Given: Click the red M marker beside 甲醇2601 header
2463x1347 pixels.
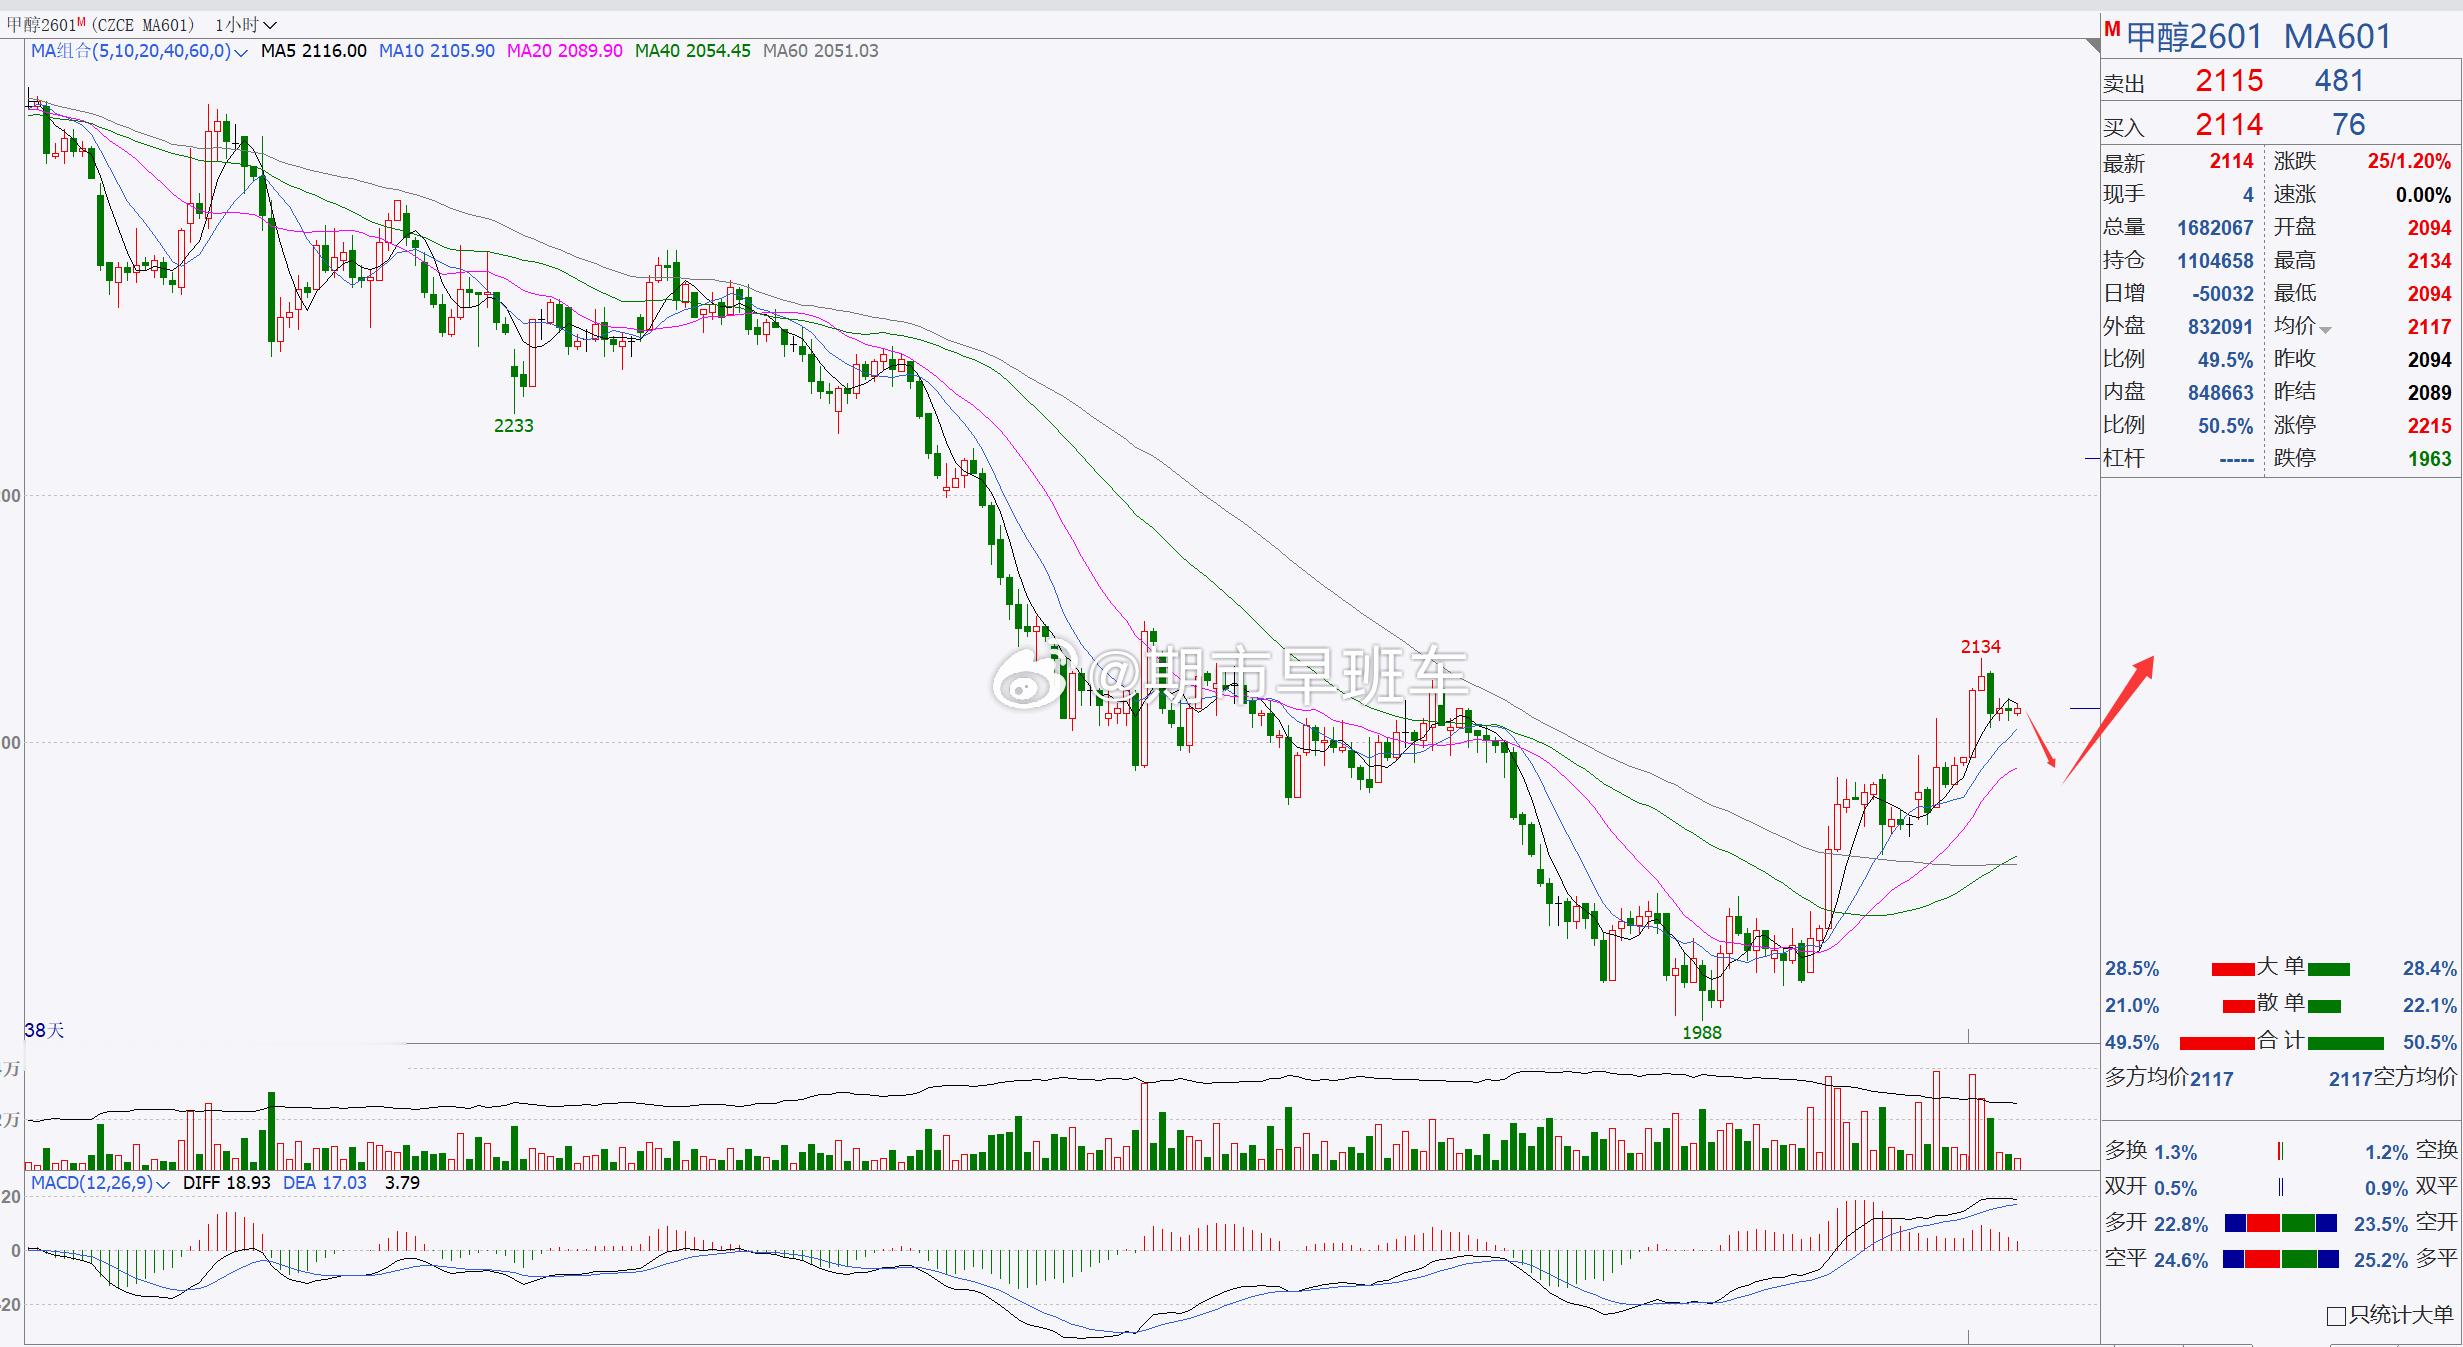Looking at the screenshot, I should click(x=2112, y=29).
